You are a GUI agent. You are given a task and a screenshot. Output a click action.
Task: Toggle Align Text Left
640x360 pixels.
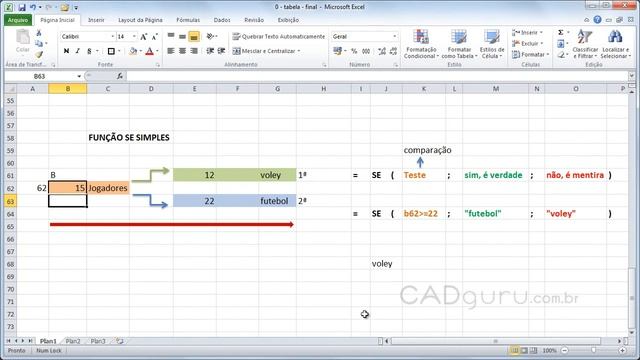(171, 51)
